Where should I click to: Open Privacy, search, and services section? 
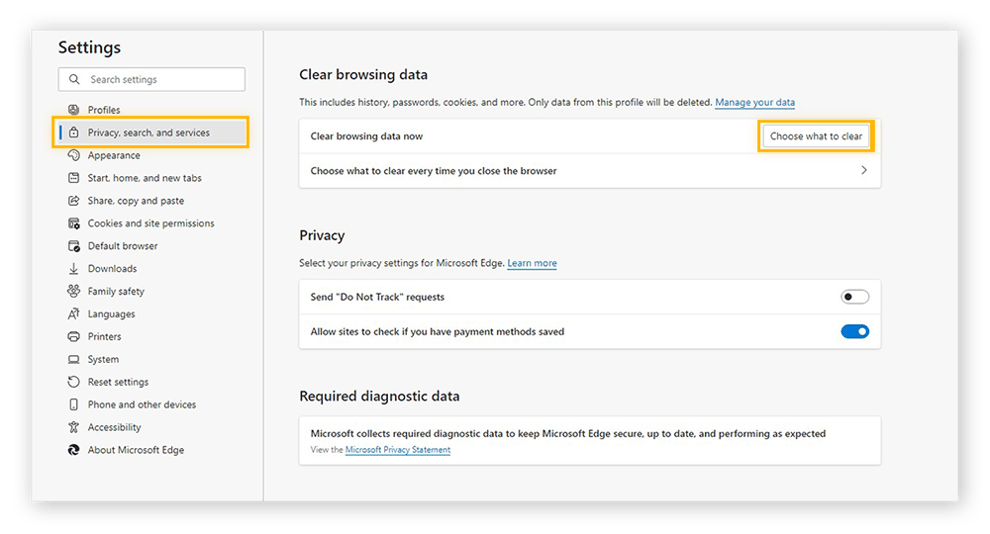click(148, 133)
